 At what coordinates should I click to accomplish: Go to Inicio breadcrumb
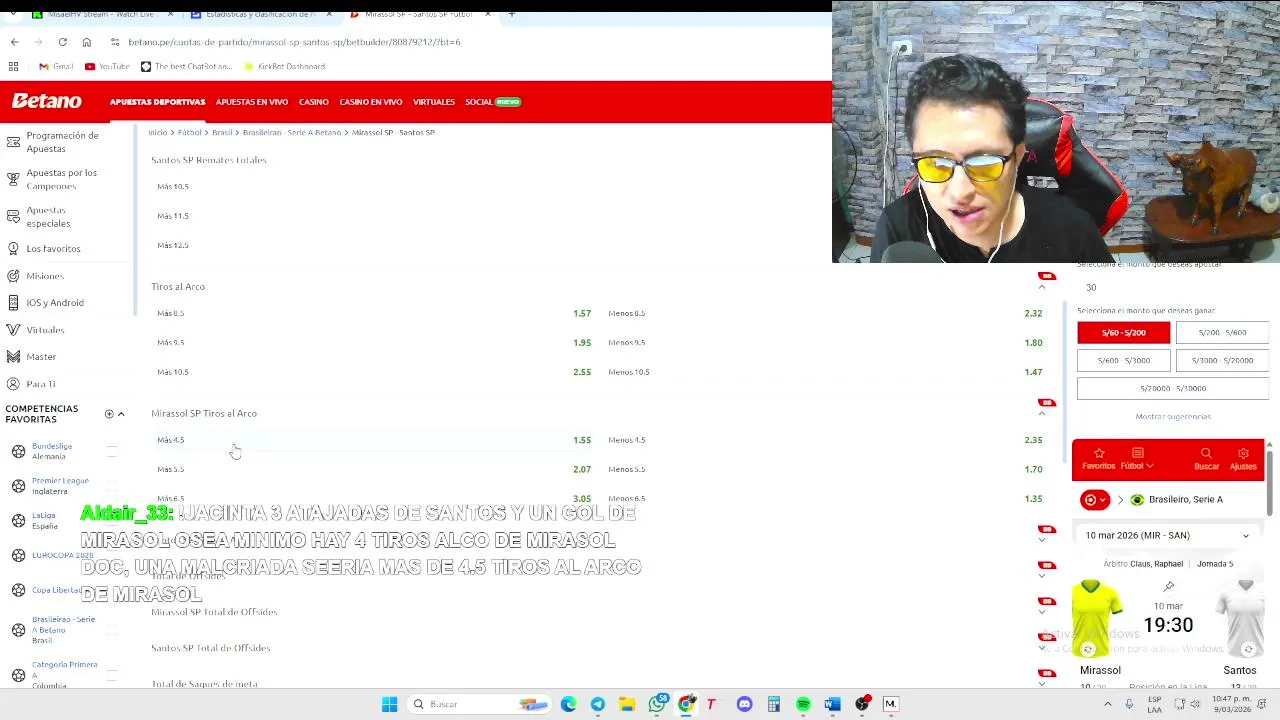(157, 132)
